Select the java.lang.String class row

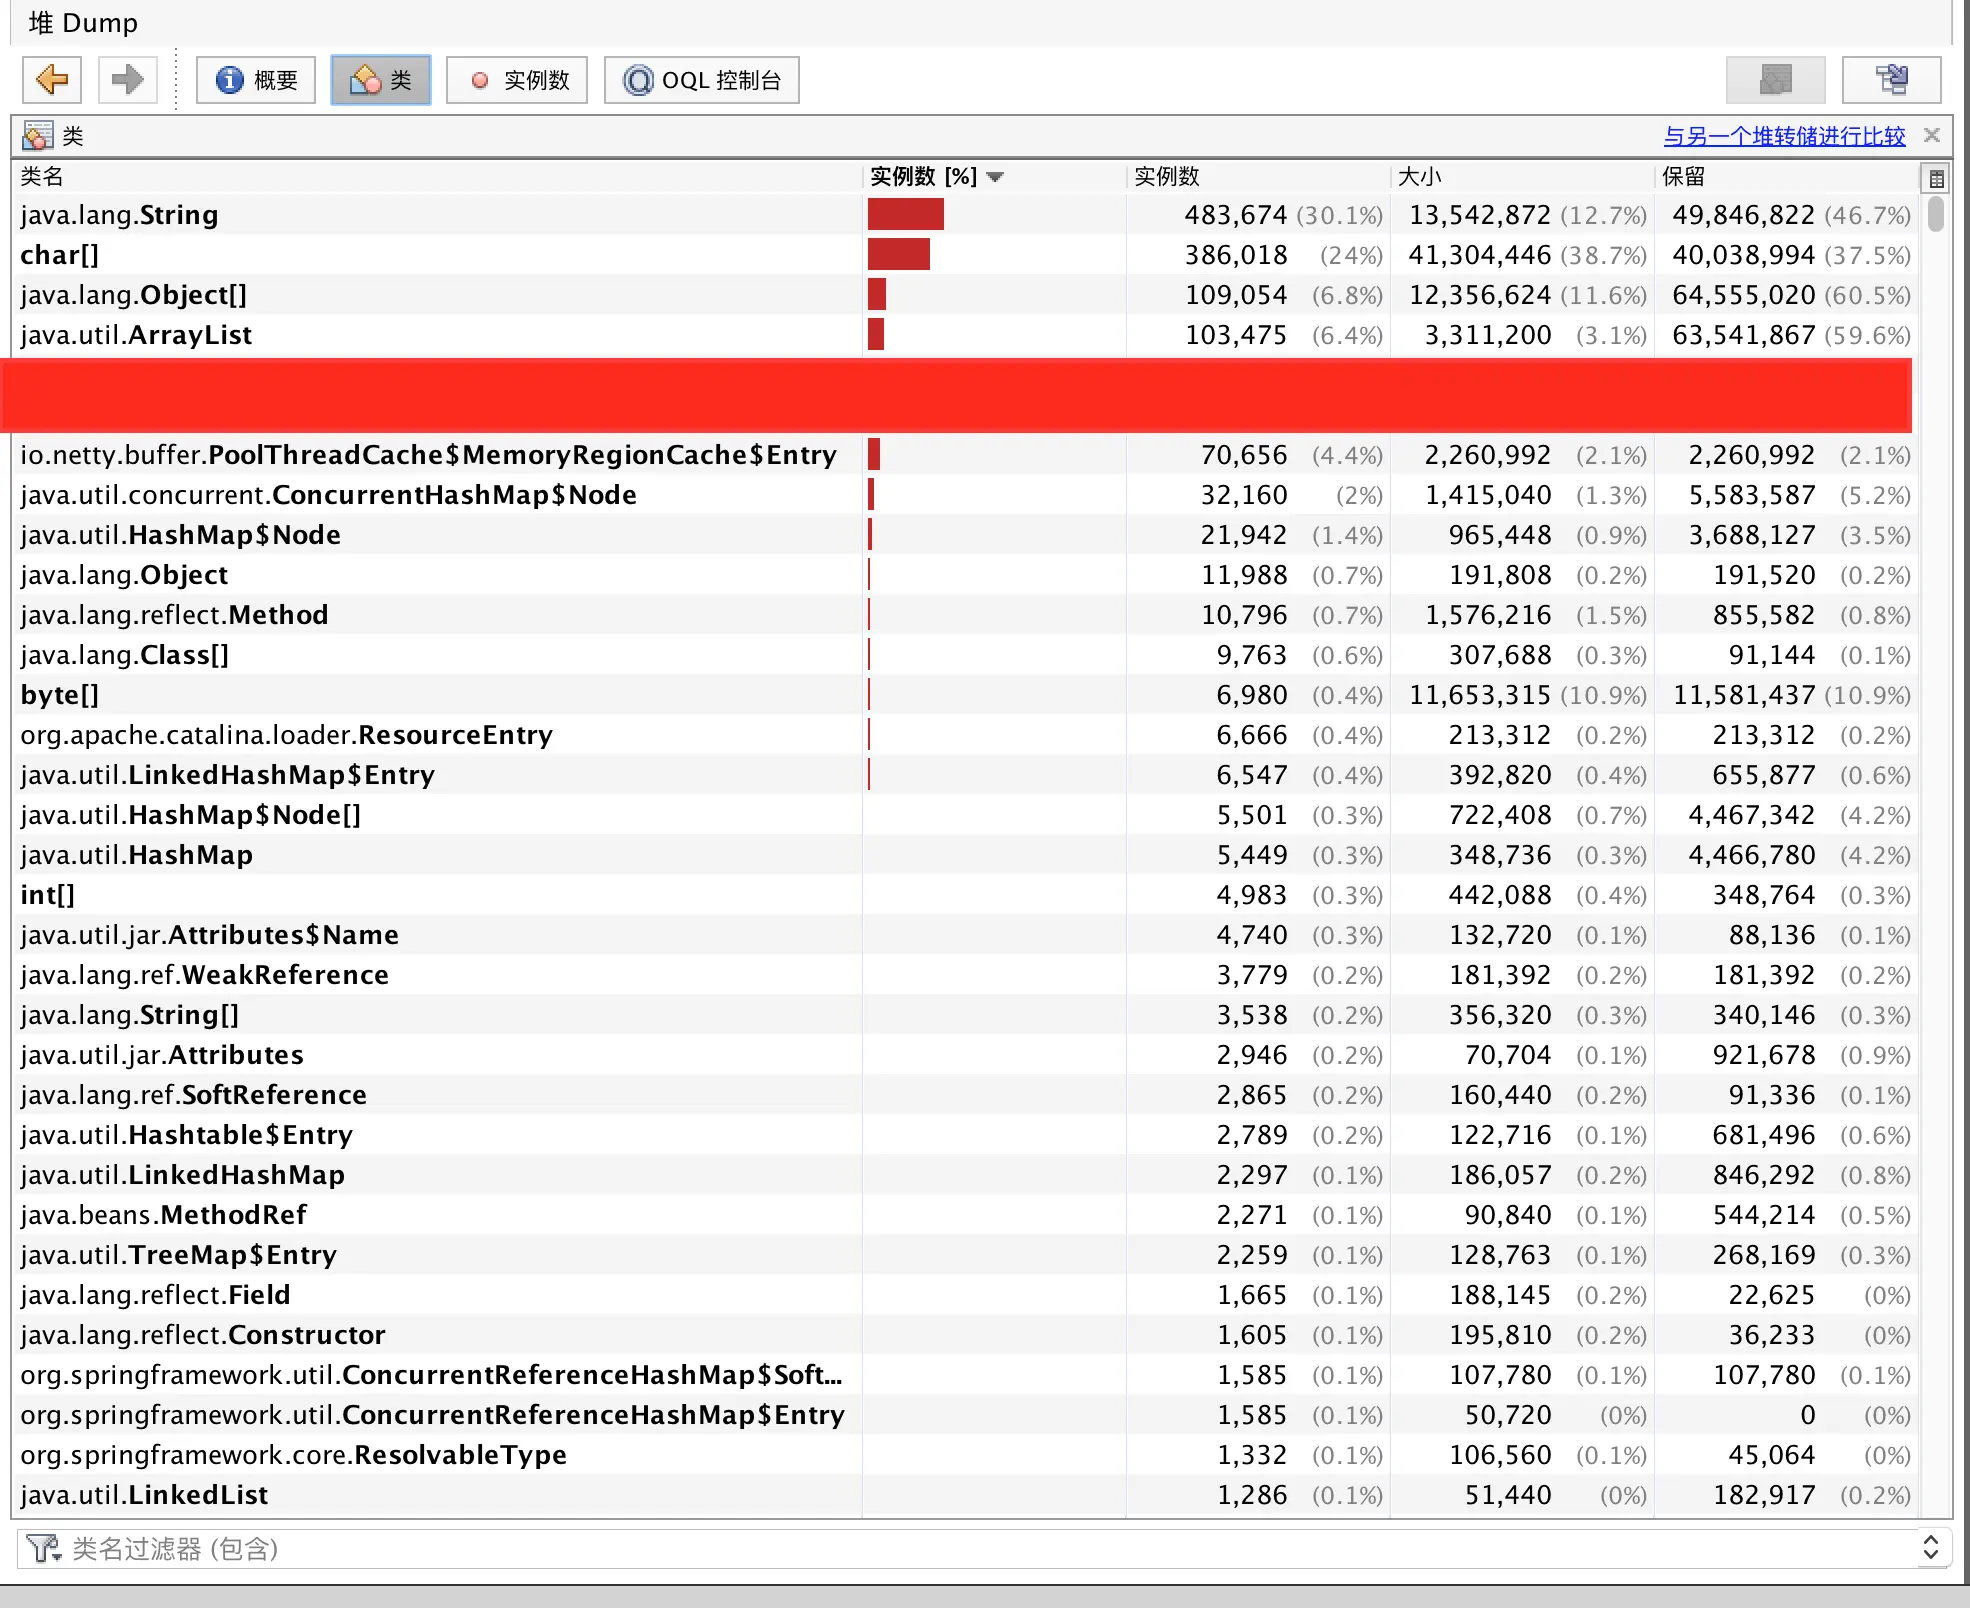[120, 215]
